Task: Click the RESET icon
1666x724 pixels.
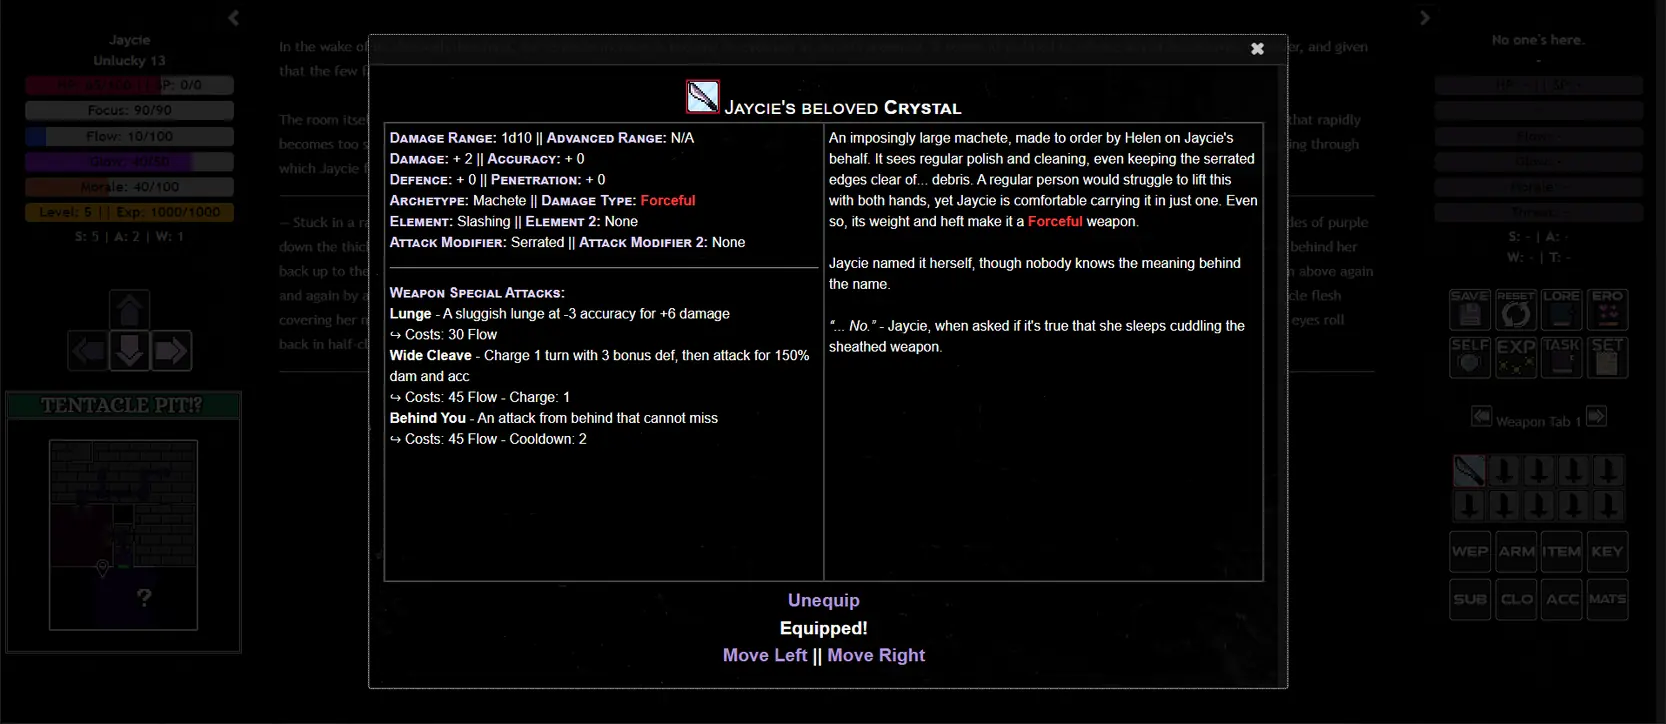Action: 1515,310
